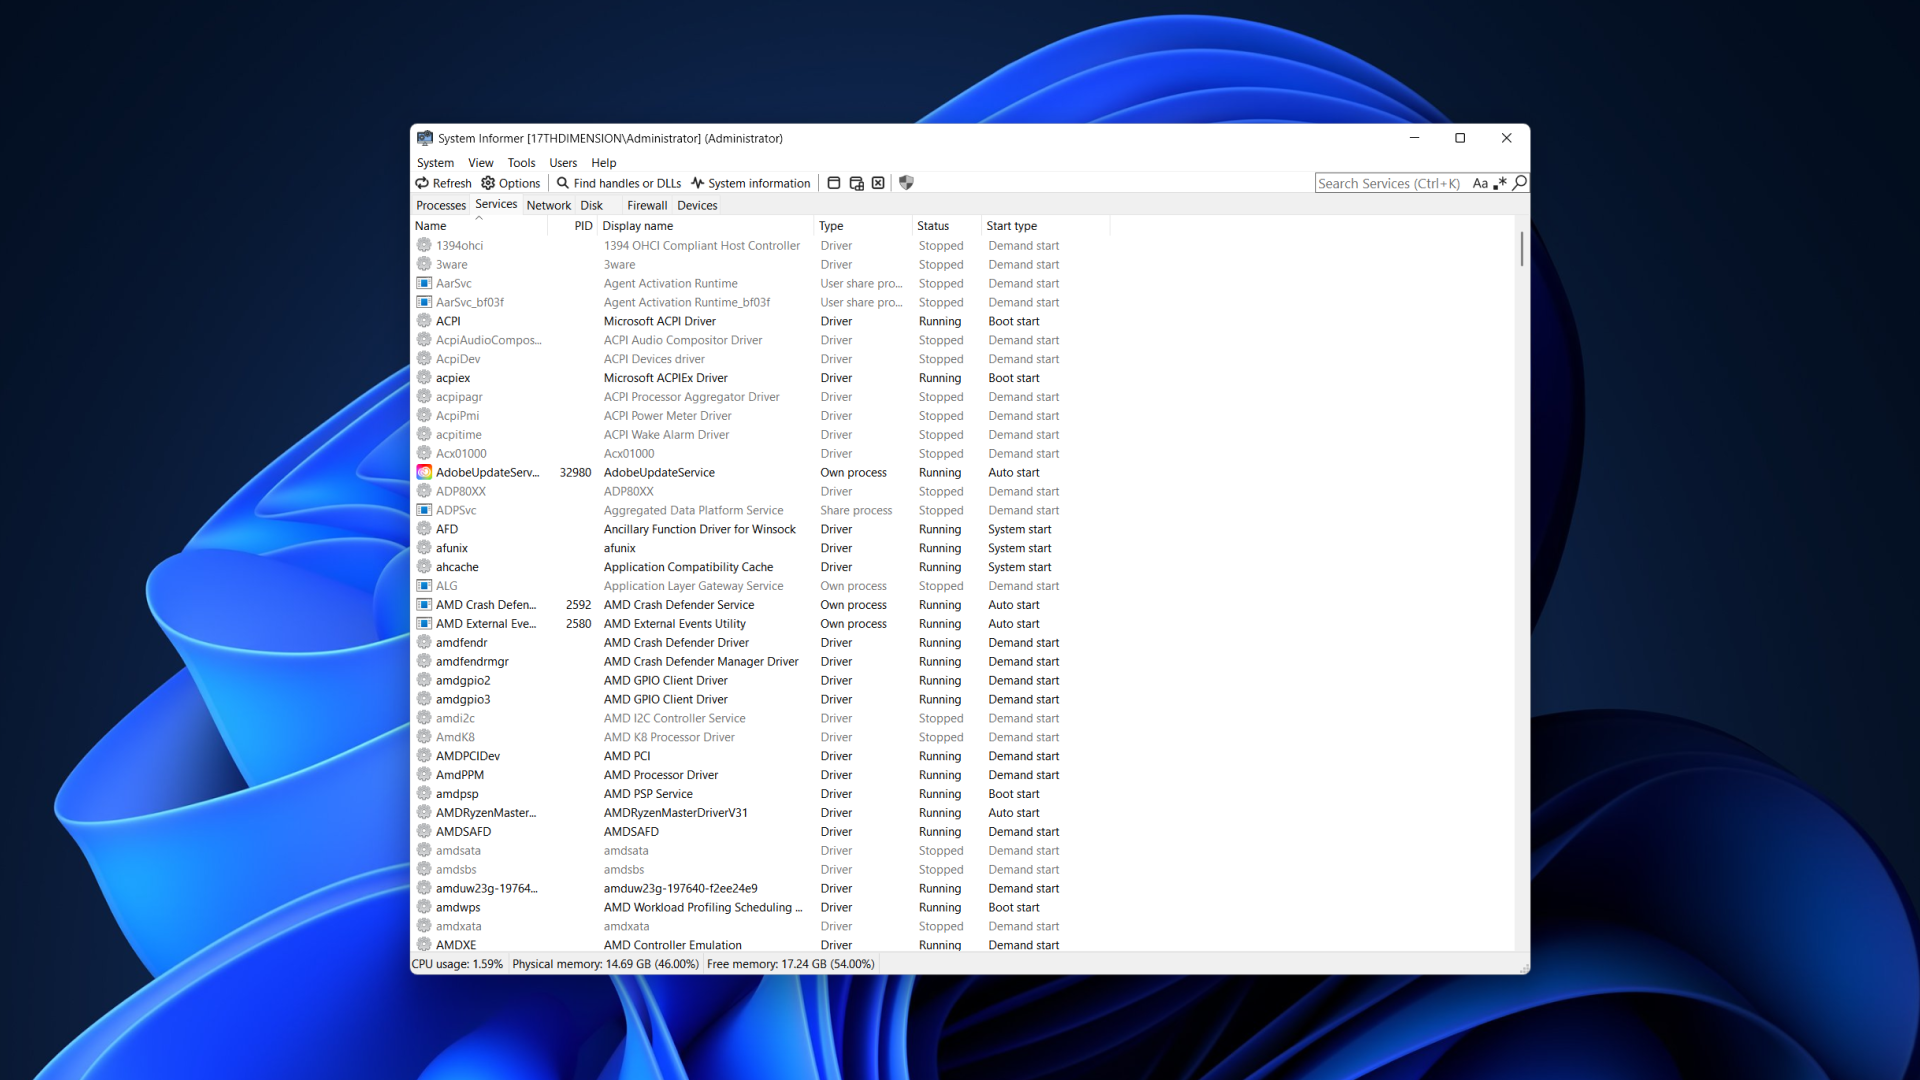Image resolution: width=1920 pixels, height=1080 pixels.
Task: Click the AMD Crash Defender service icon
Action: pyautogui.click(x=424, y=605)
